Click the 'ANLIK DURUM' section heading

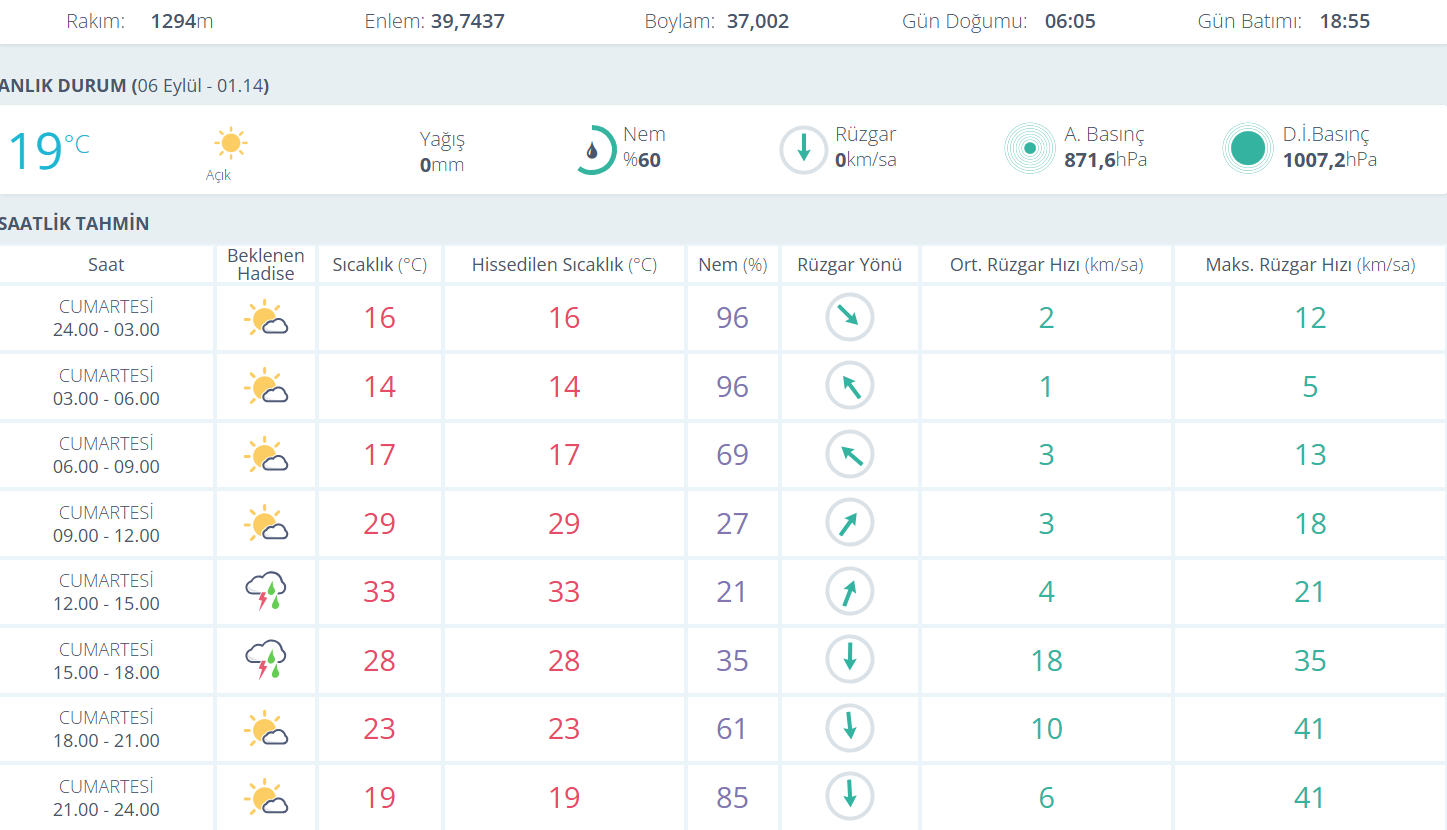134,86
